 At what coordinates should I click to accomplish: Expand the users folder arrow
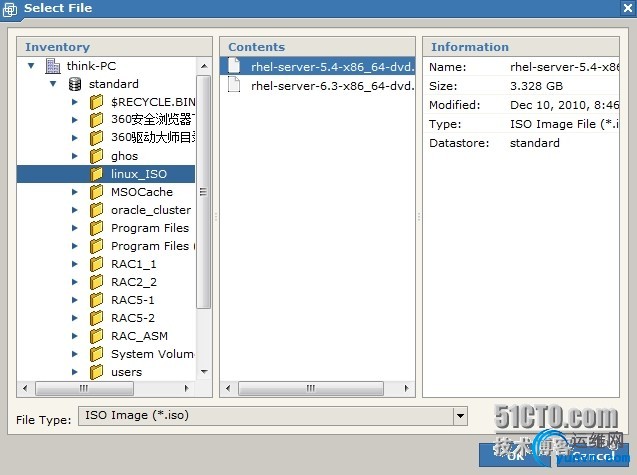[x=74, y=372]
